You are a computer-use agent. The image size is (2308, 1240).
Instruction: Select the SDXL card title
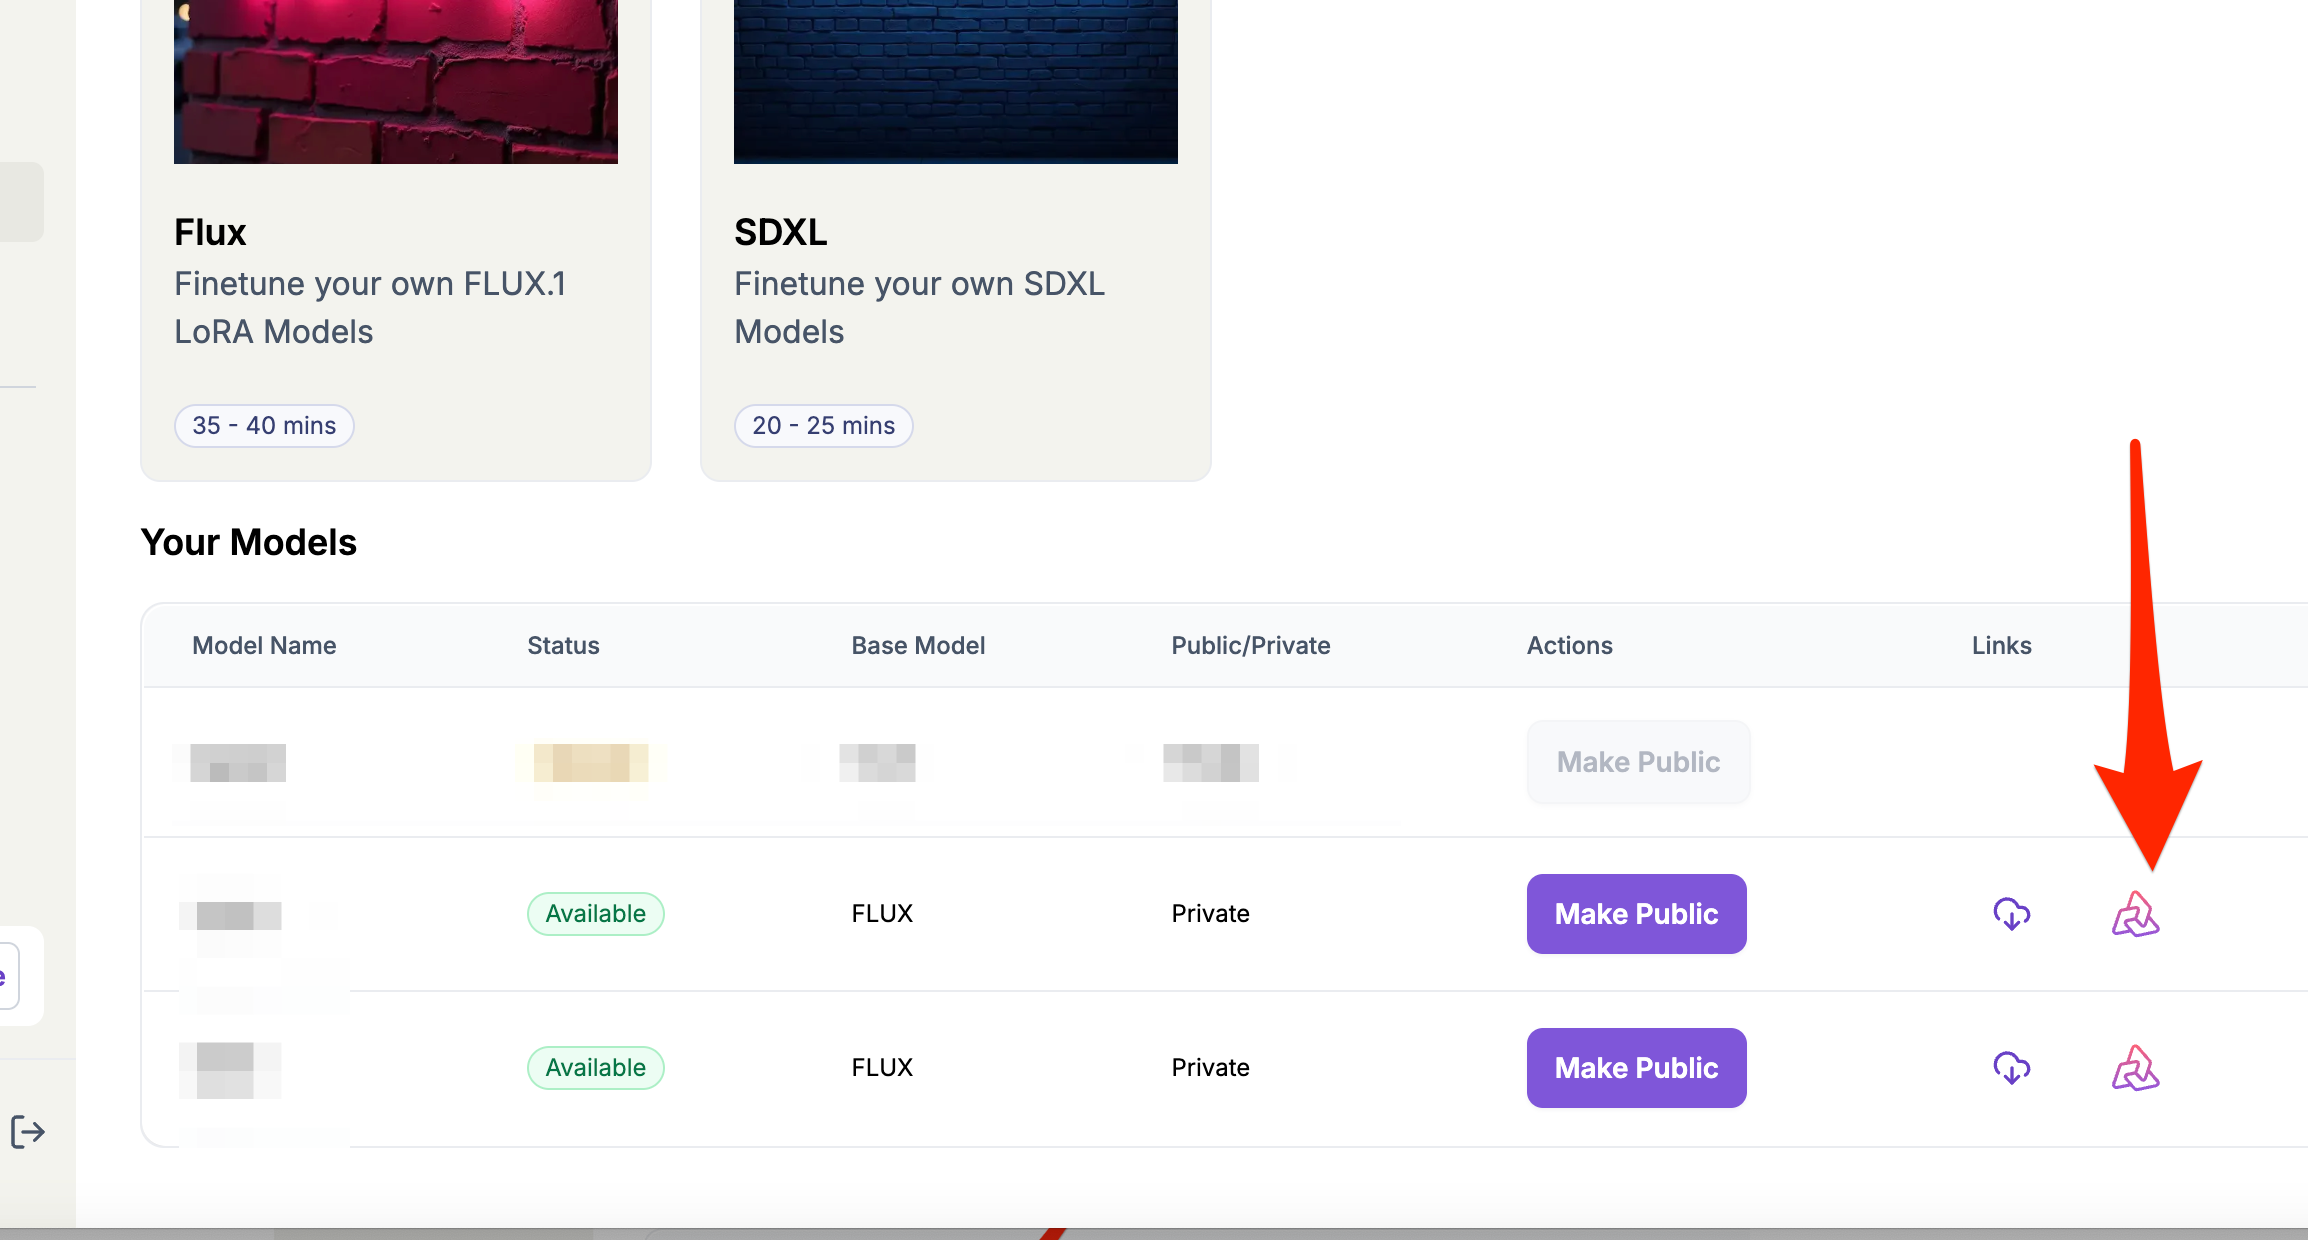pos(780,232)
